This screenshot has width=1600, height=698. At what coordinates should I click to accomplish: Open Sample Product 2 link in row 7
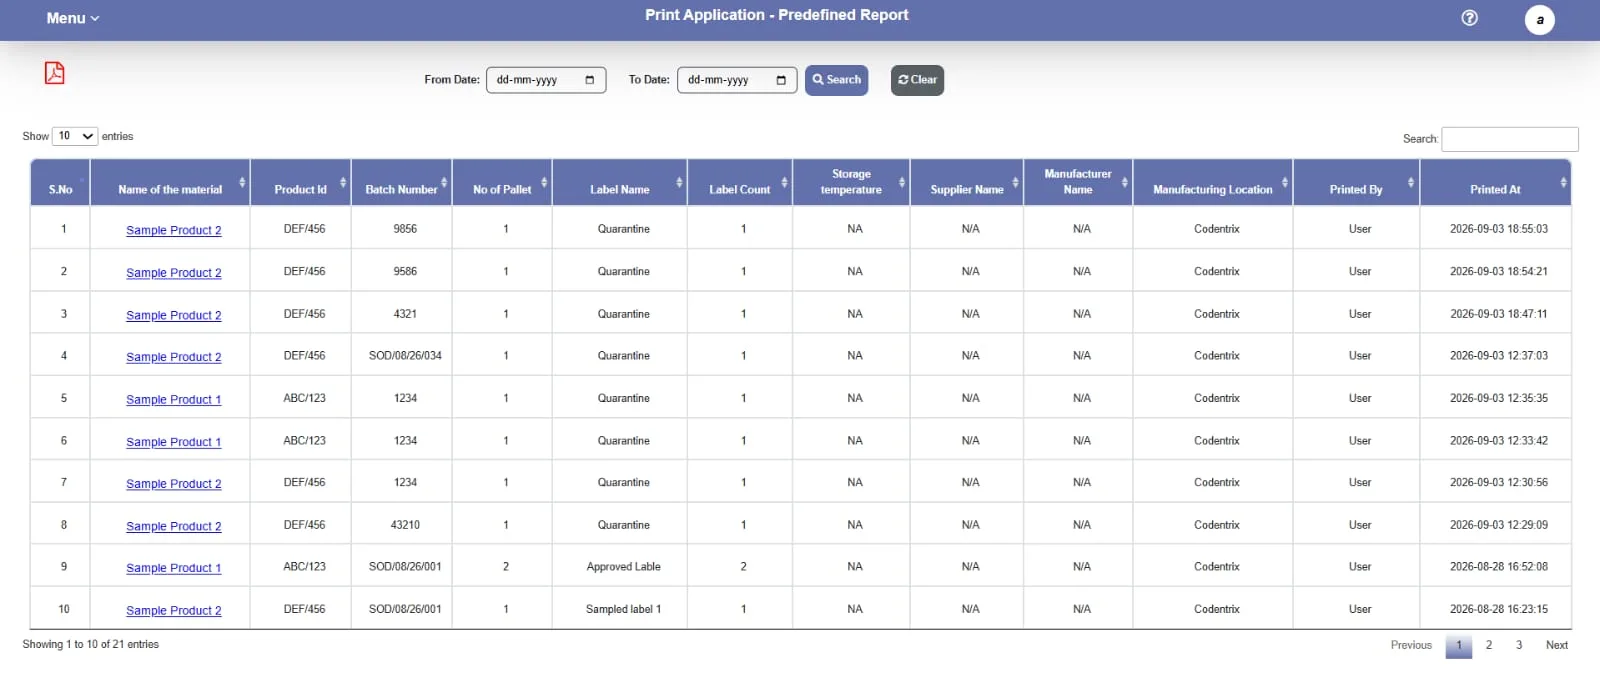[174, 484]
